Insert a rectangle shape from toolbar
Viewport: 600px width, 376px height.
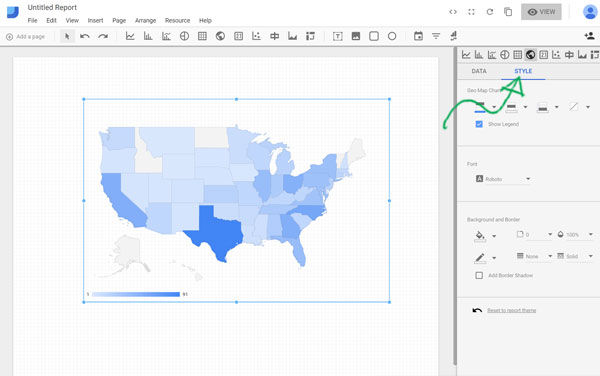coord(374,36)
